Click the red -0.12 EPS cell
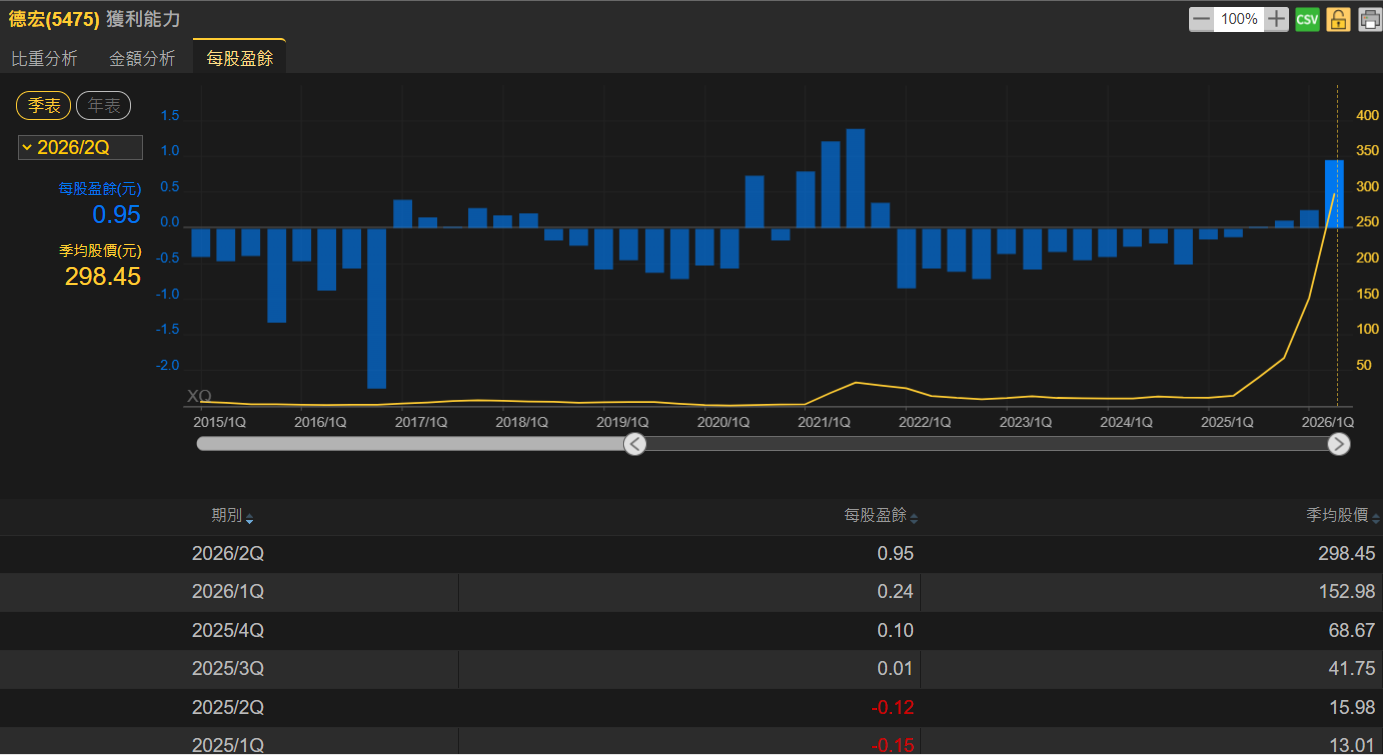1383x755 pixels. (892, 708)
